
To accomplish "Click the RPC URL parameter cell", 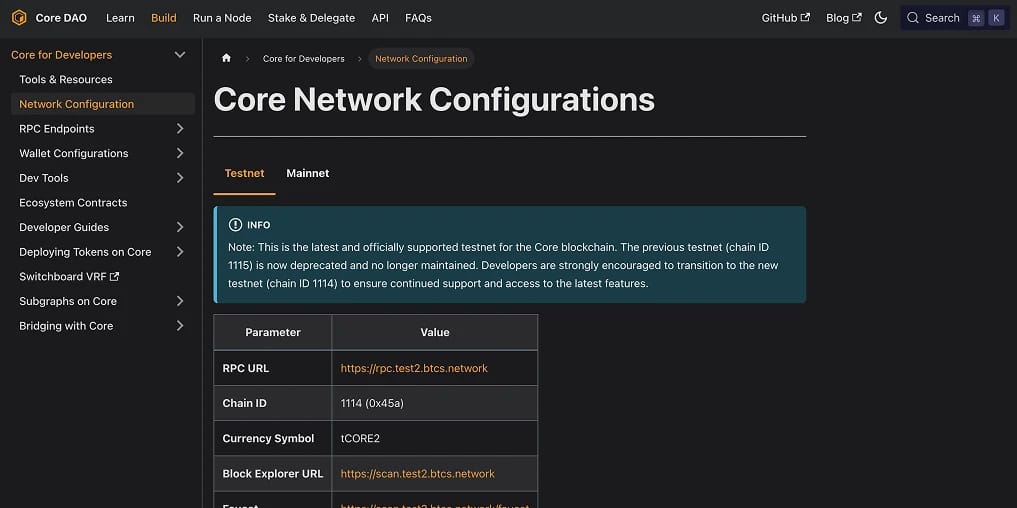I will coord(272,368).
